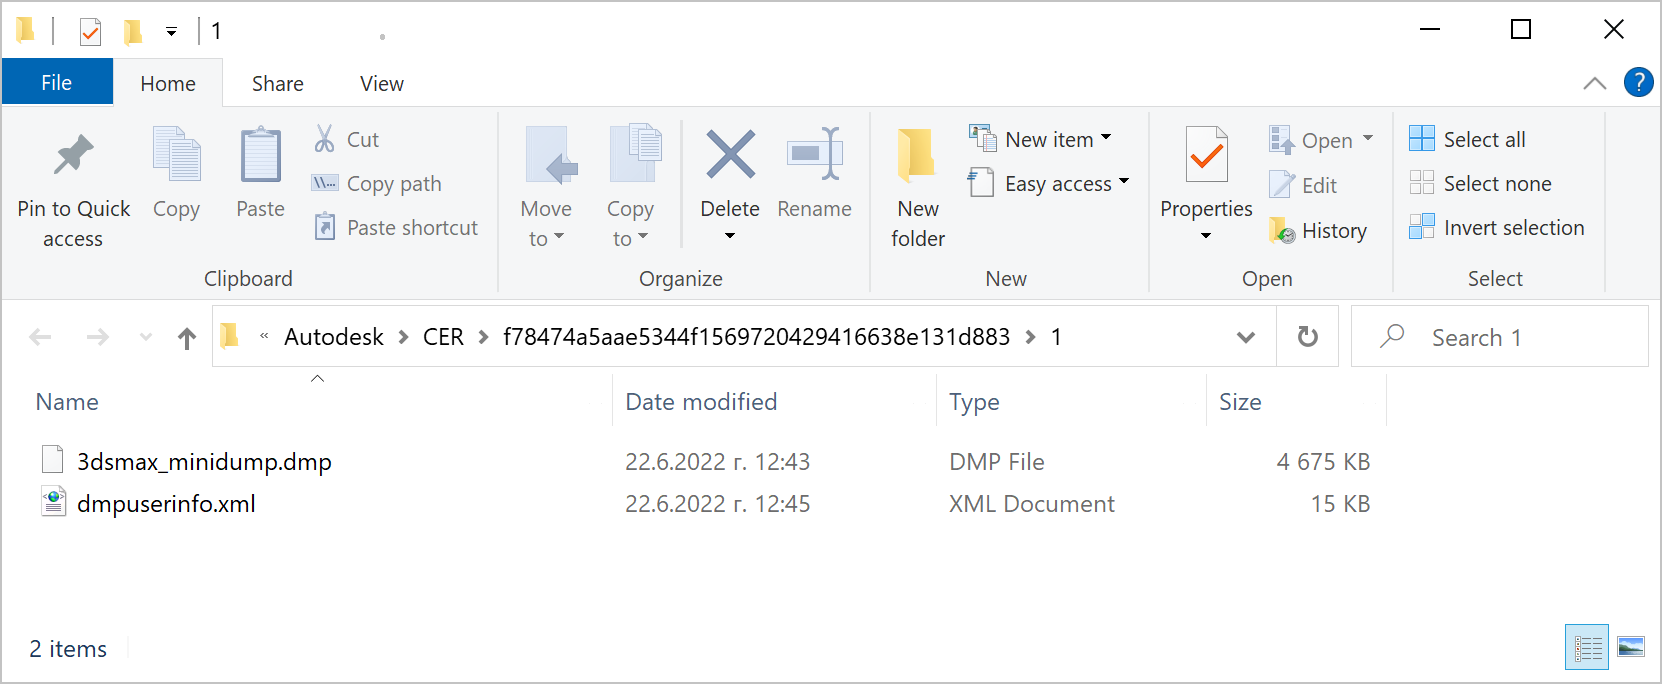Switch to the View tab
The image size is (1662, 684).
click(381, 83)
